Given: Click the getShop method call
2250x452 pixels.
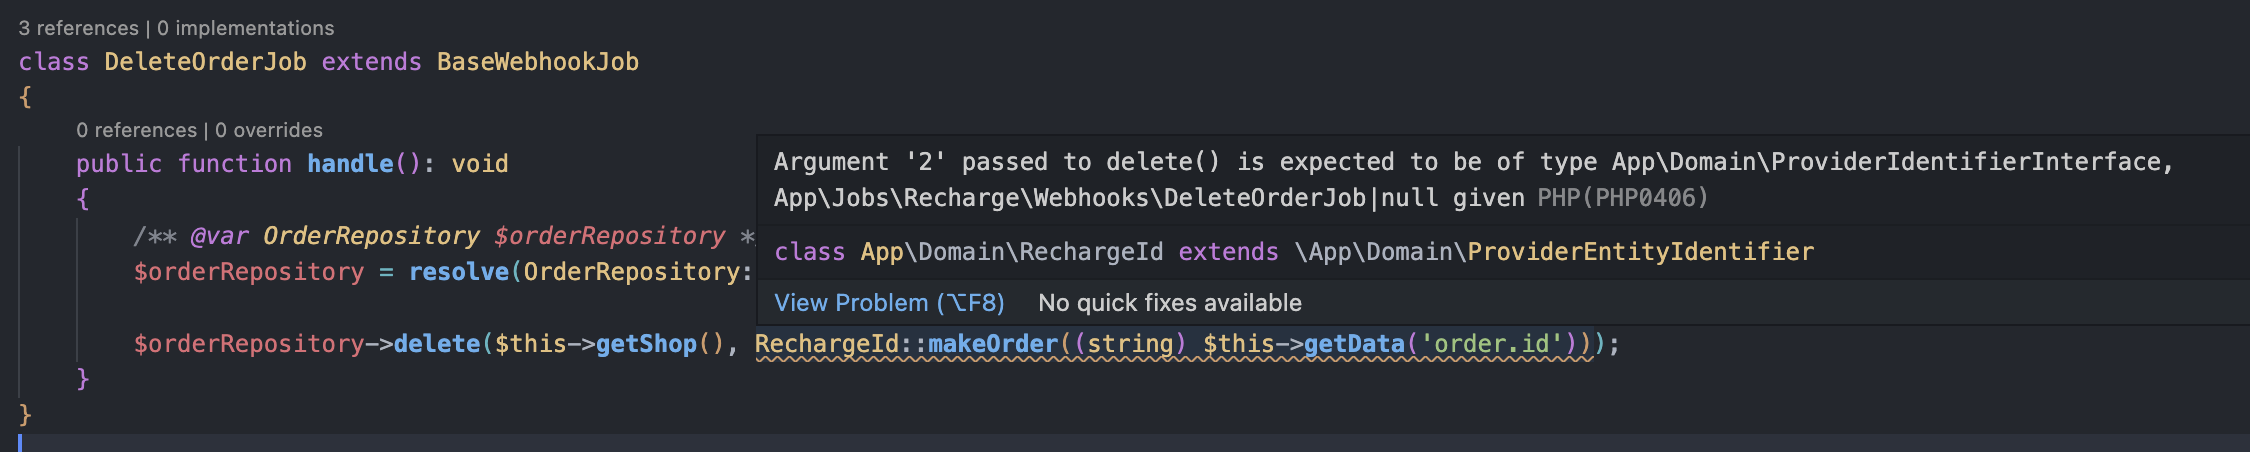Looking at the screenshot, I should 645,344.
